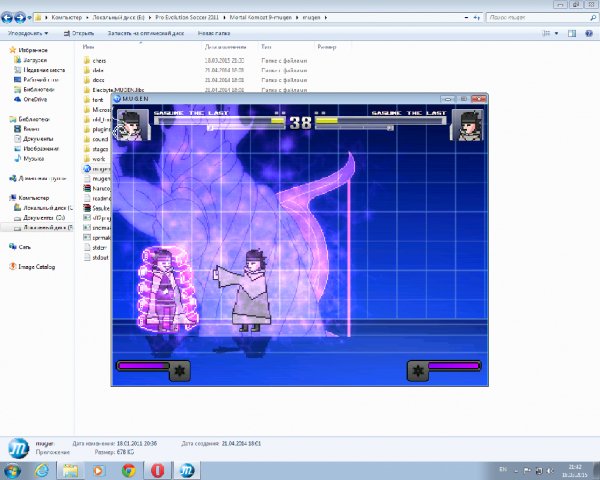Sort by the date modified column header
Image resolution: width=600 pixels, height=480 pixels.
(x=225, y=47)
